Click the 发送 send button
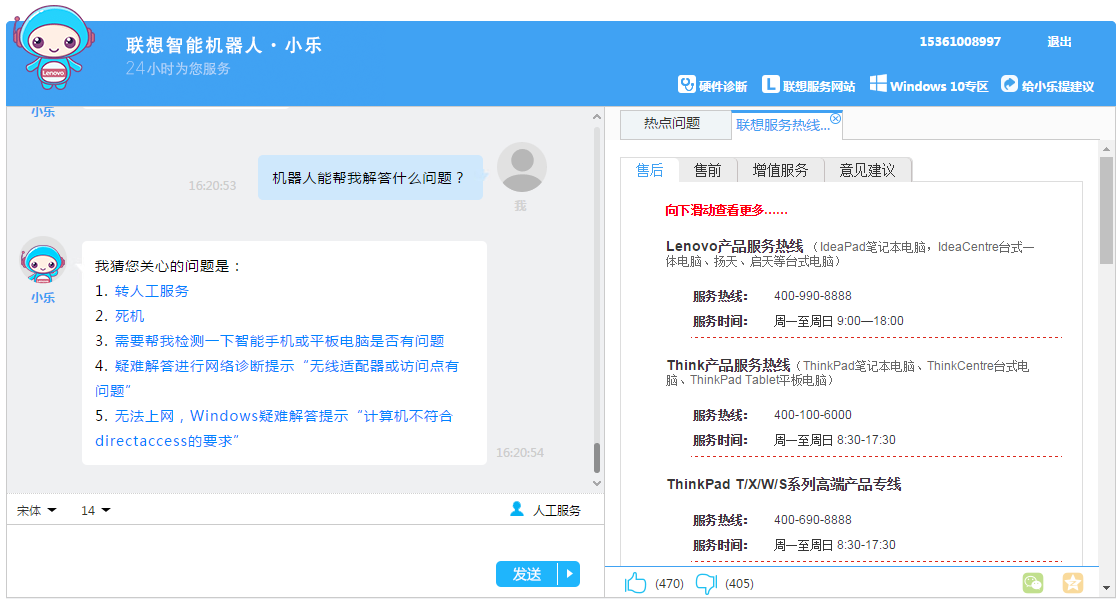The image size is (1119, 603). point(527,574)
